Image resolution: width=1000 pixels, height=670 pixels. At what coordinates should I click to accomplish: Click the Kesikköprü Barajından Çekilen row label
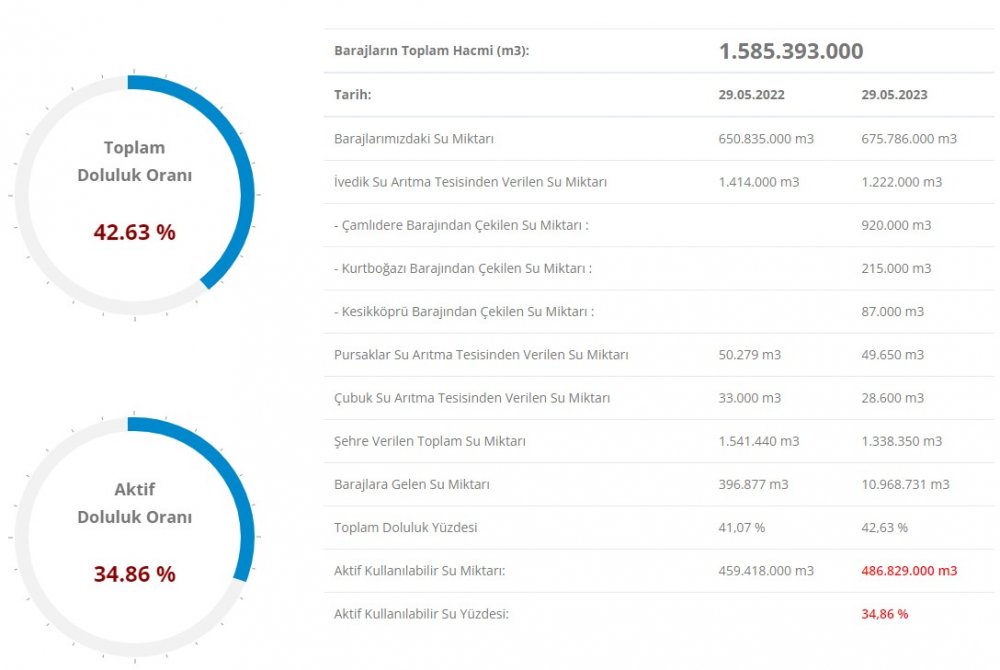[464, 312]
